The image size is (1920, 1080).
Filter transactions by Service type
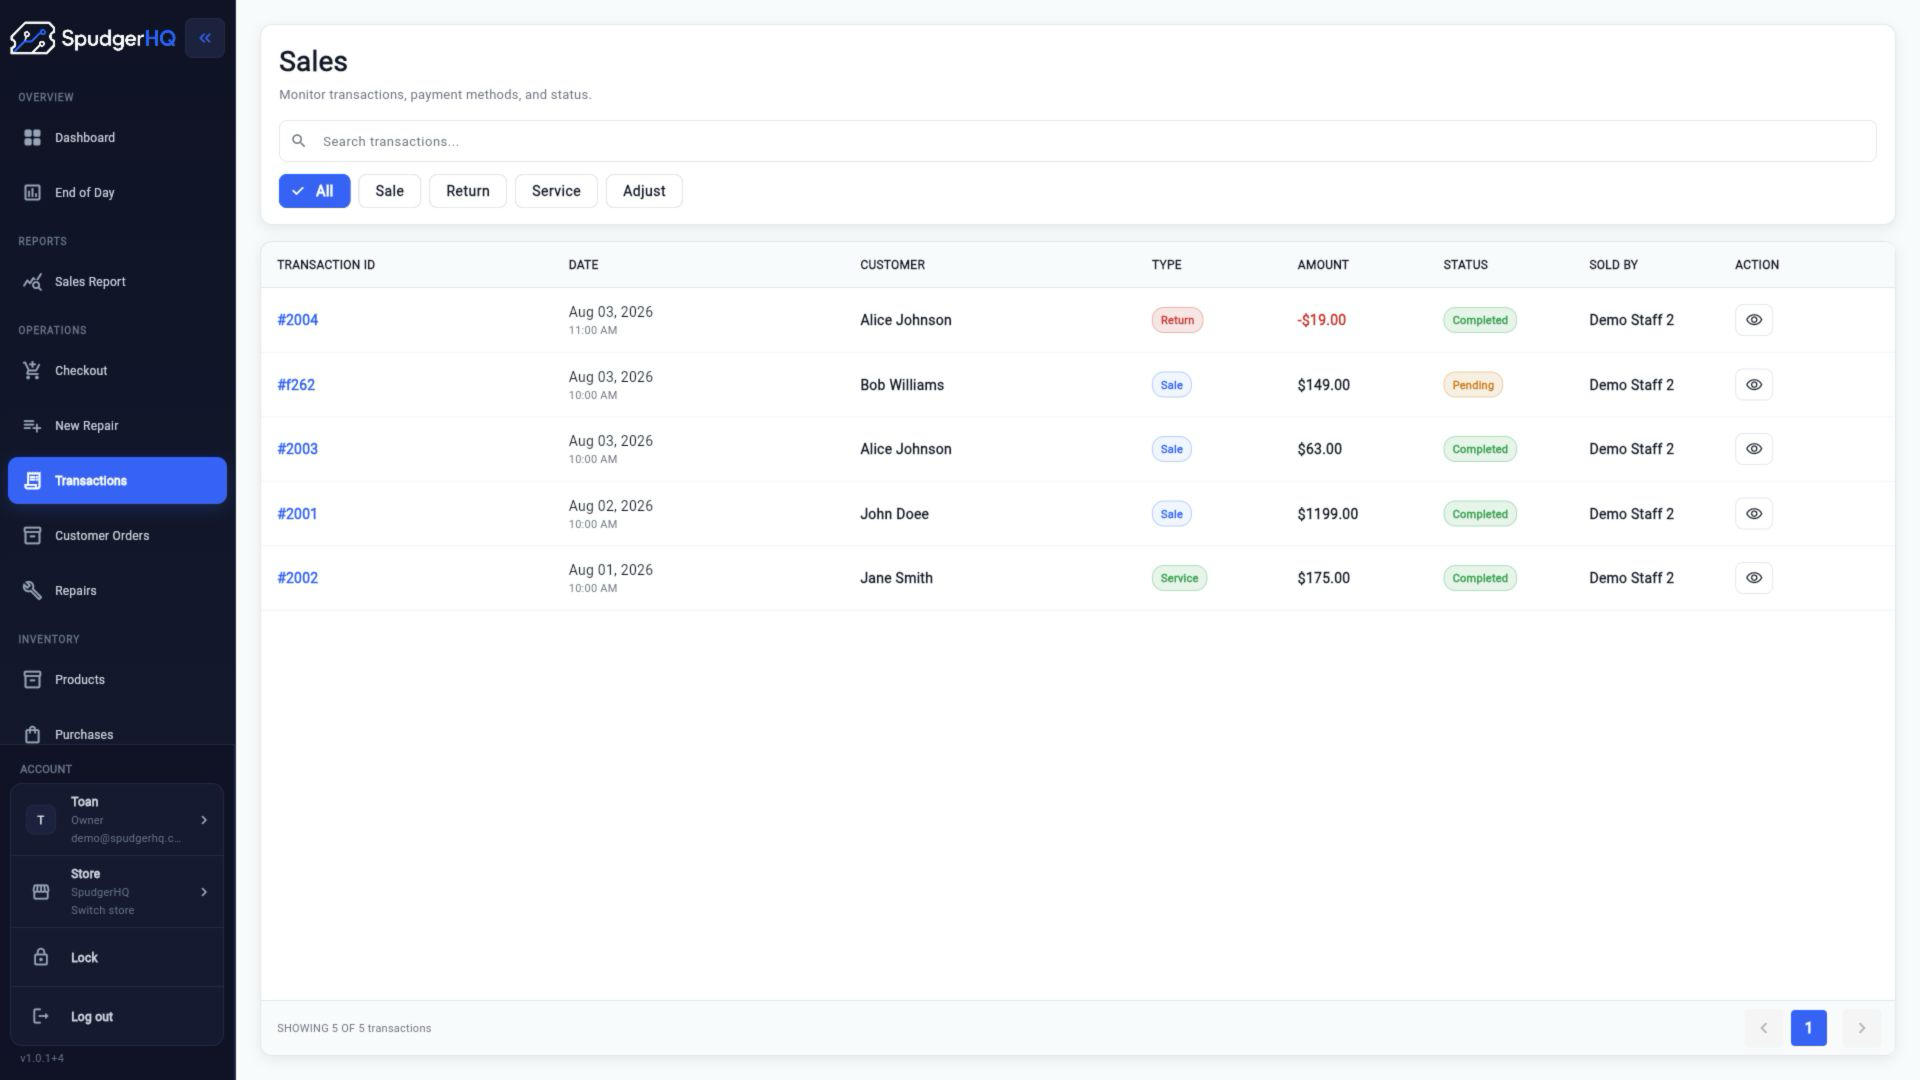pos(556,191)
